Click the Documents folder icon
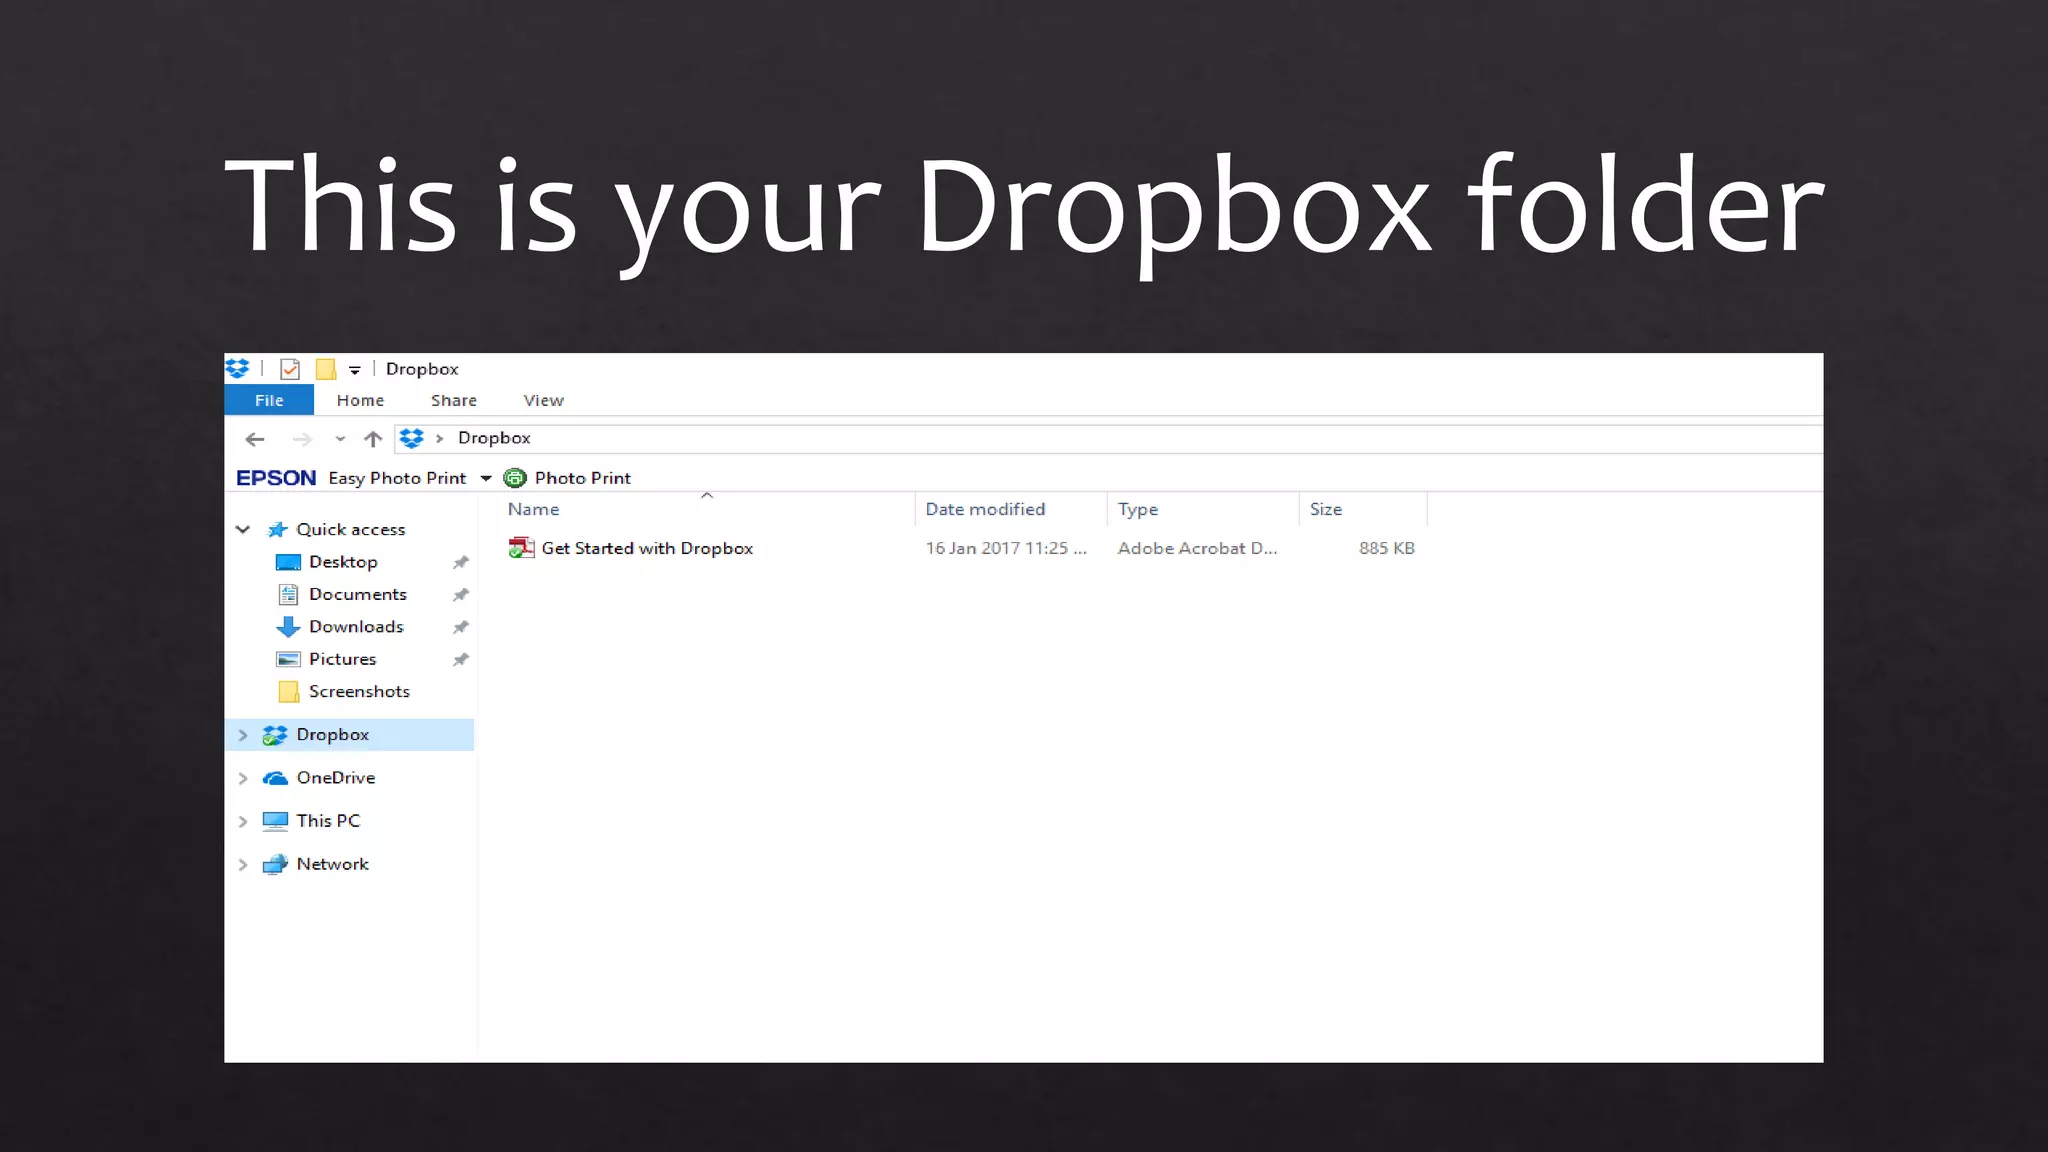Image resolution: width=2048 pixels, height=1152 pixels. click(x=288, y=594)
